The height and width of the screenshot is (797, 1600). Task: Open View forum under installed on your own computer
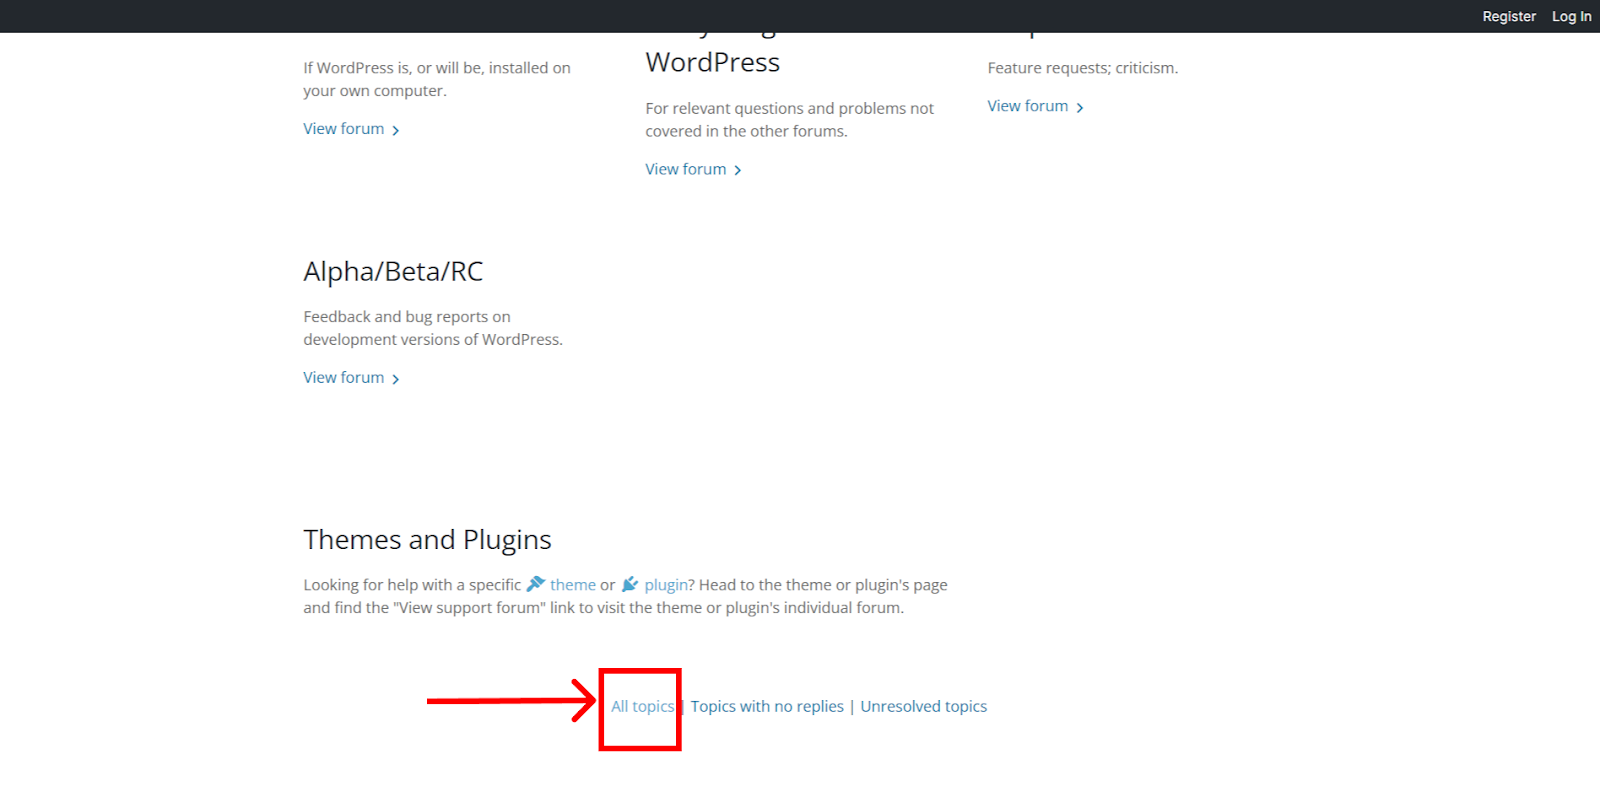click(x=352, y=129)
